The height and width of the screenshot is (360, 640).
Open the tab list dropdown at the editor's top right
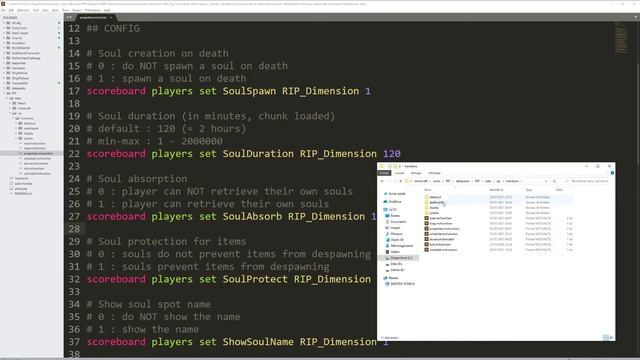[636, 17]
